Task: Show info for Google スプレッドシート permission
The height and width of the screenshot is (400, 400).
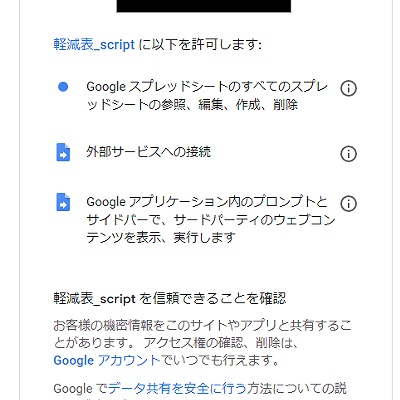Action: point(348,88)
